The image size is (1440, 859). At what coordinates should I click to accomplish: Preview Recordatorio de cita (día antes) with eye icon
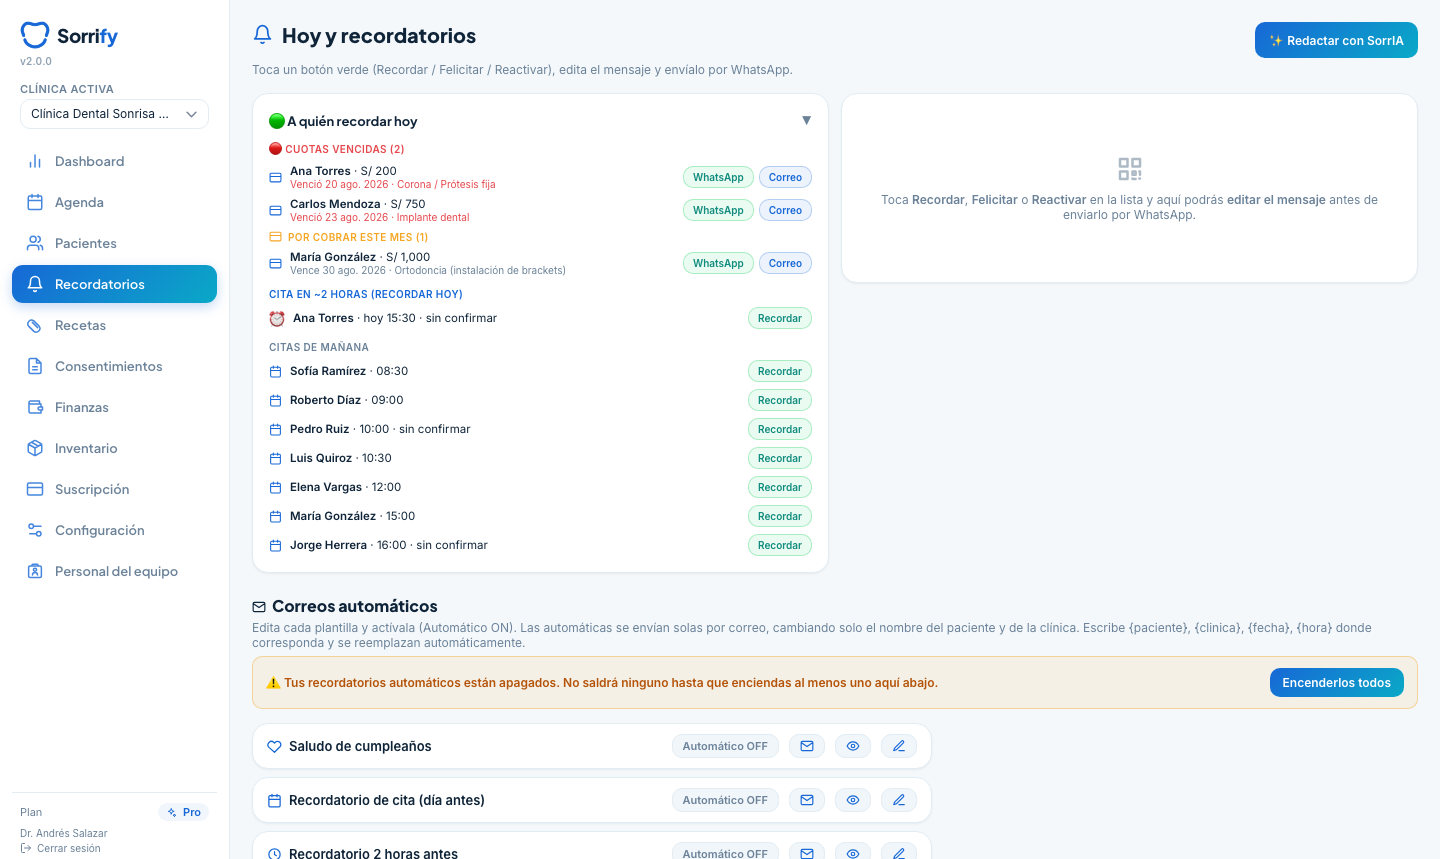853,800
